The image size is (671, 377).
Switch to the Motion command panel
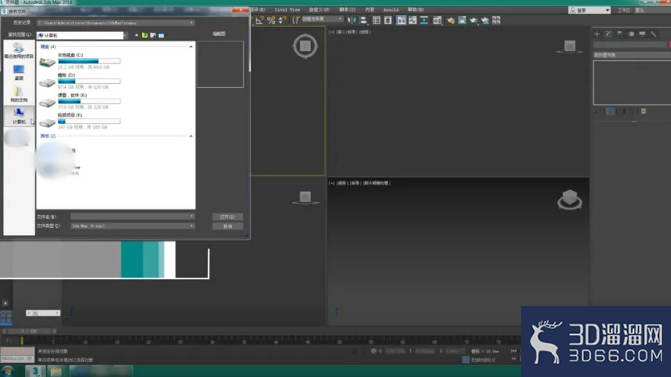631,34
